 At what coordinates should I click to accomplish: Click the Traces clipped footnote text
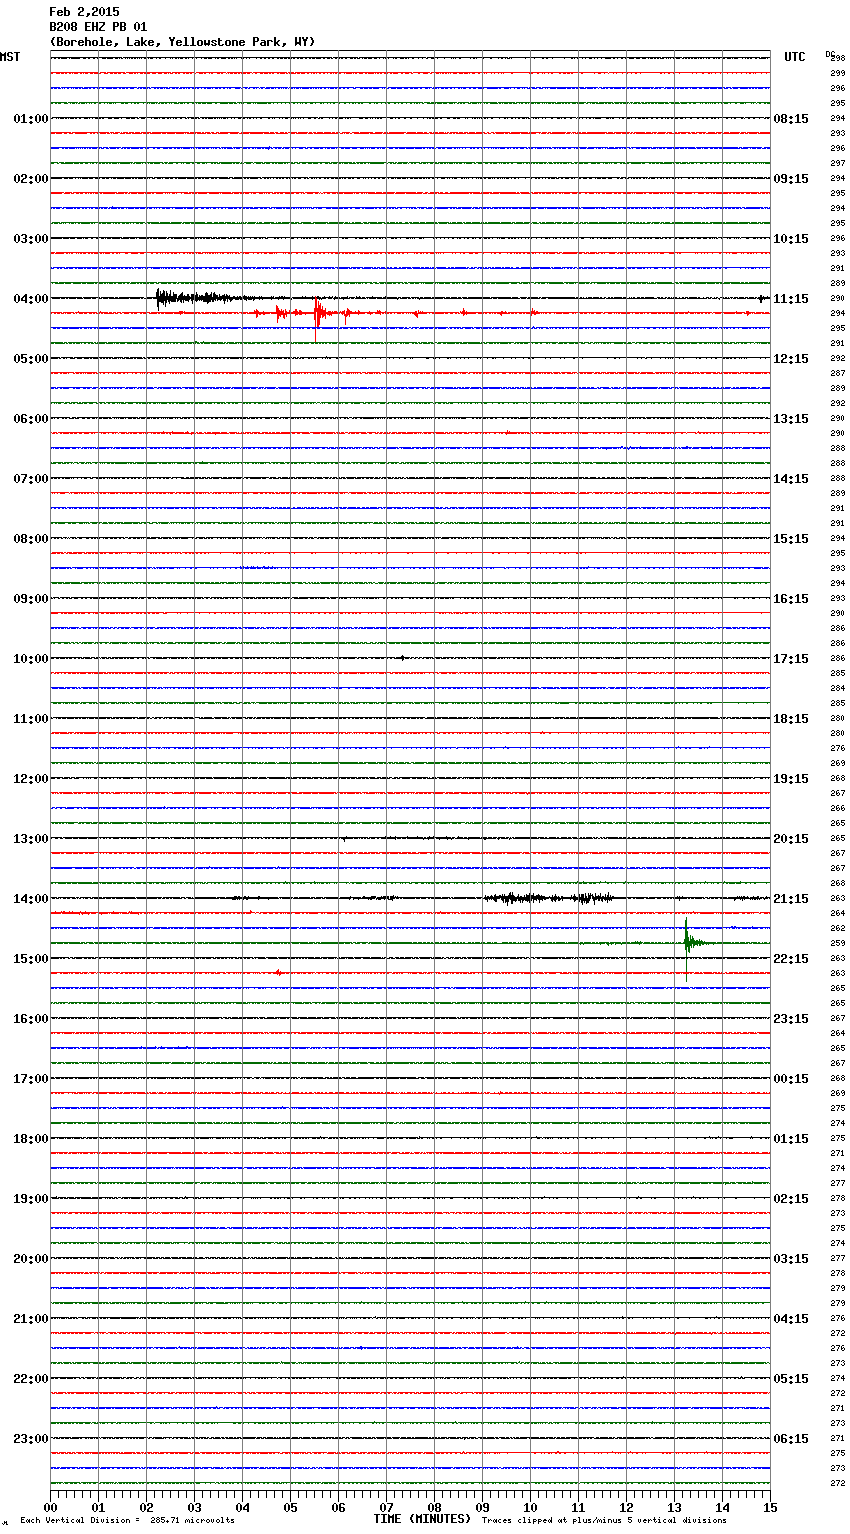click(604, 1521)
